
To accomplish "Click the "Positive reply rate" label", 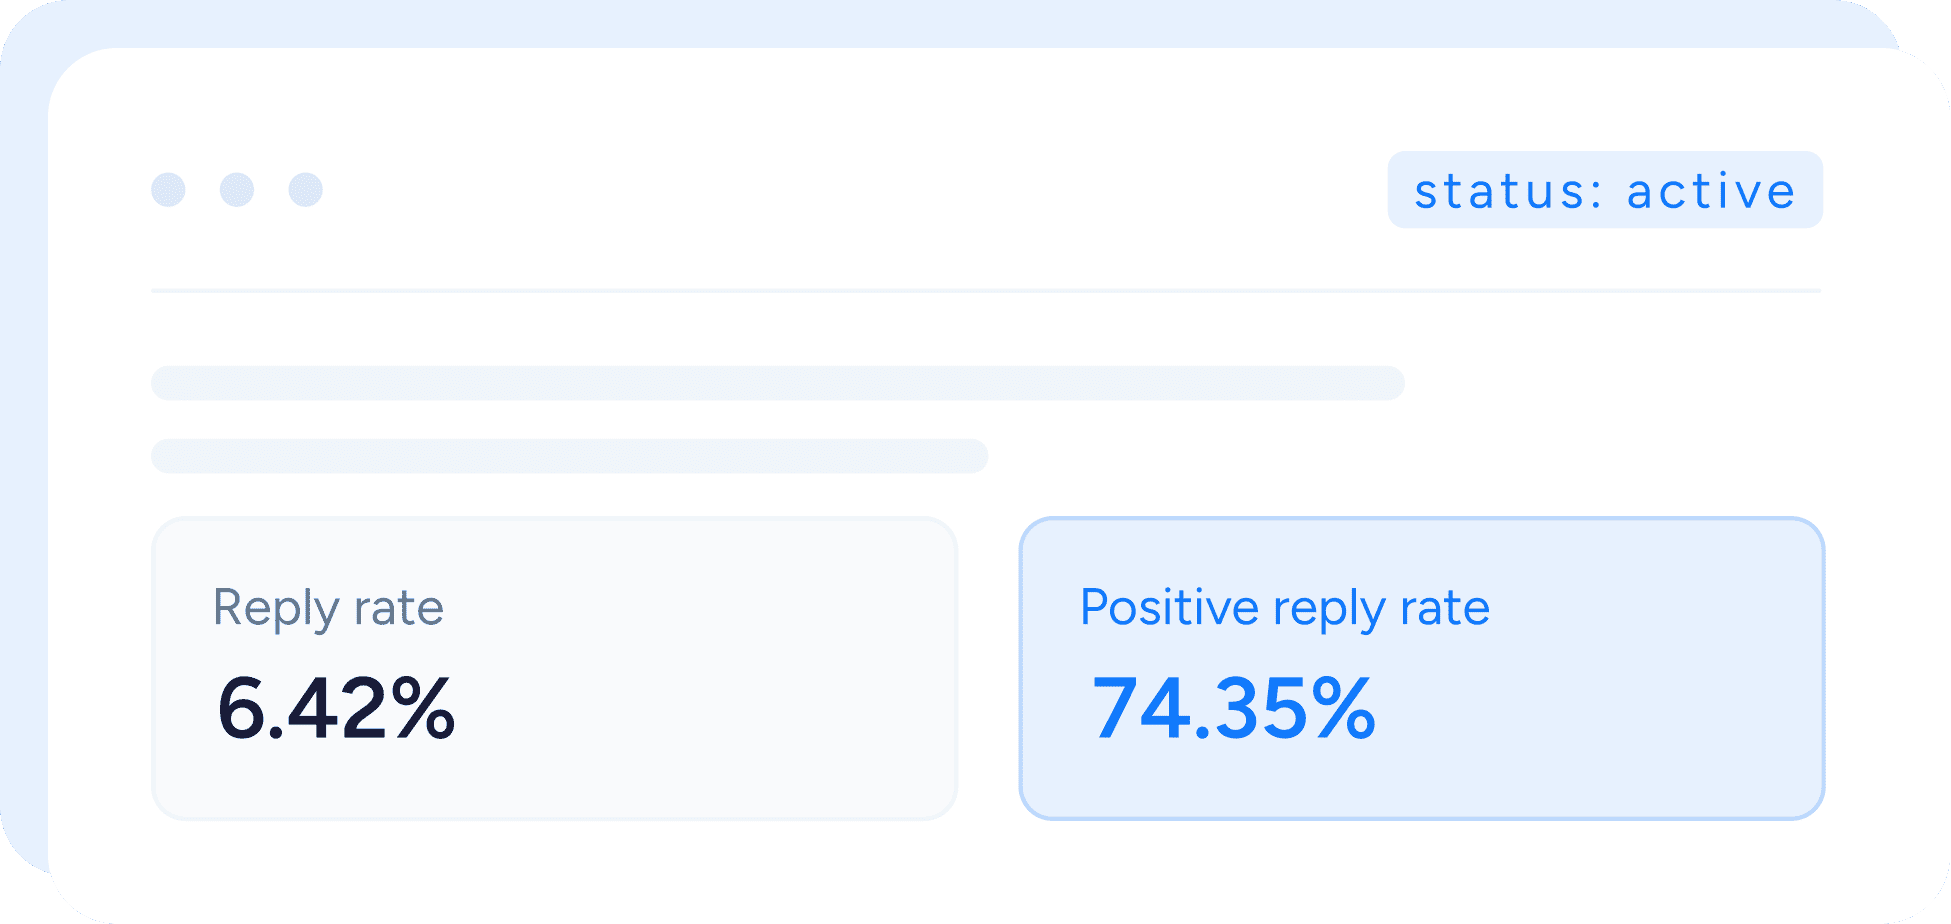I will point(1284,608).
